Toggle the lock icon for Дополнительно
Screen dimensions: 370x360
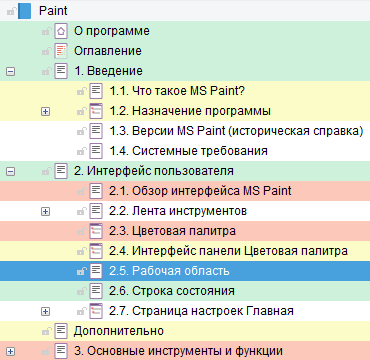click(47, 331)
